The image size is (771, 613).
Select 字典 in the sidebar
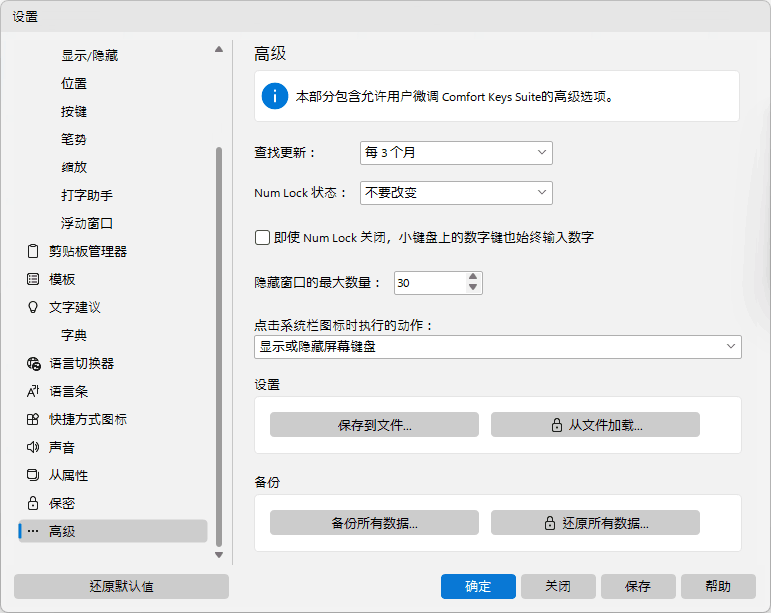(x=74, y=335)
